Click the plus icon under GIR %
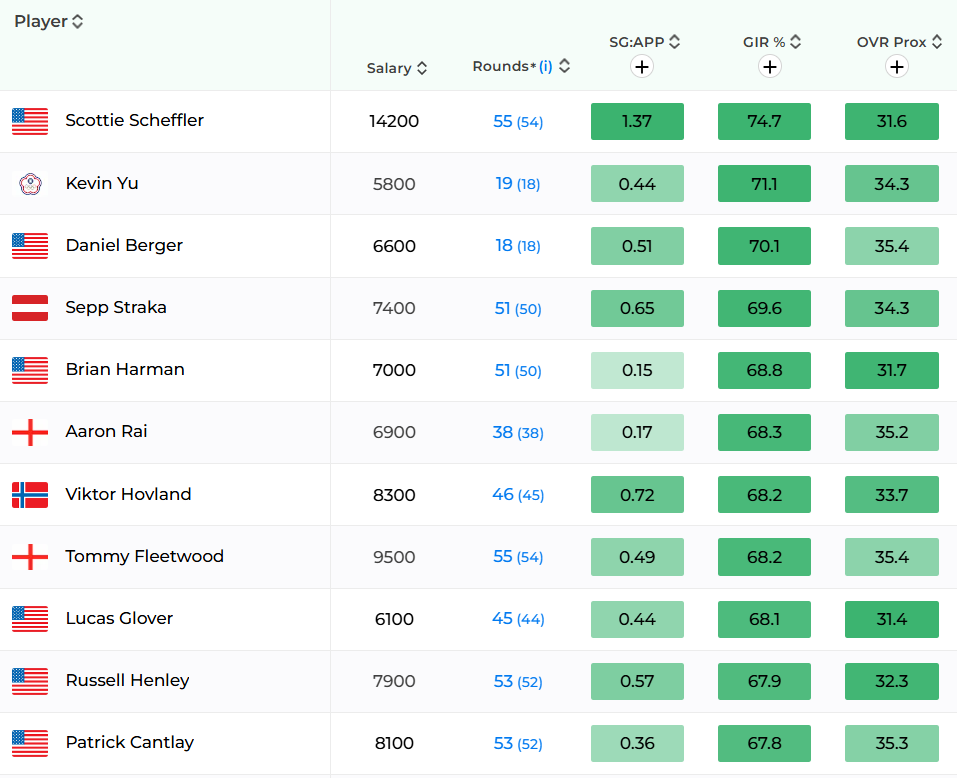Screen dimensions: 957x778 (x=770, y=67)
